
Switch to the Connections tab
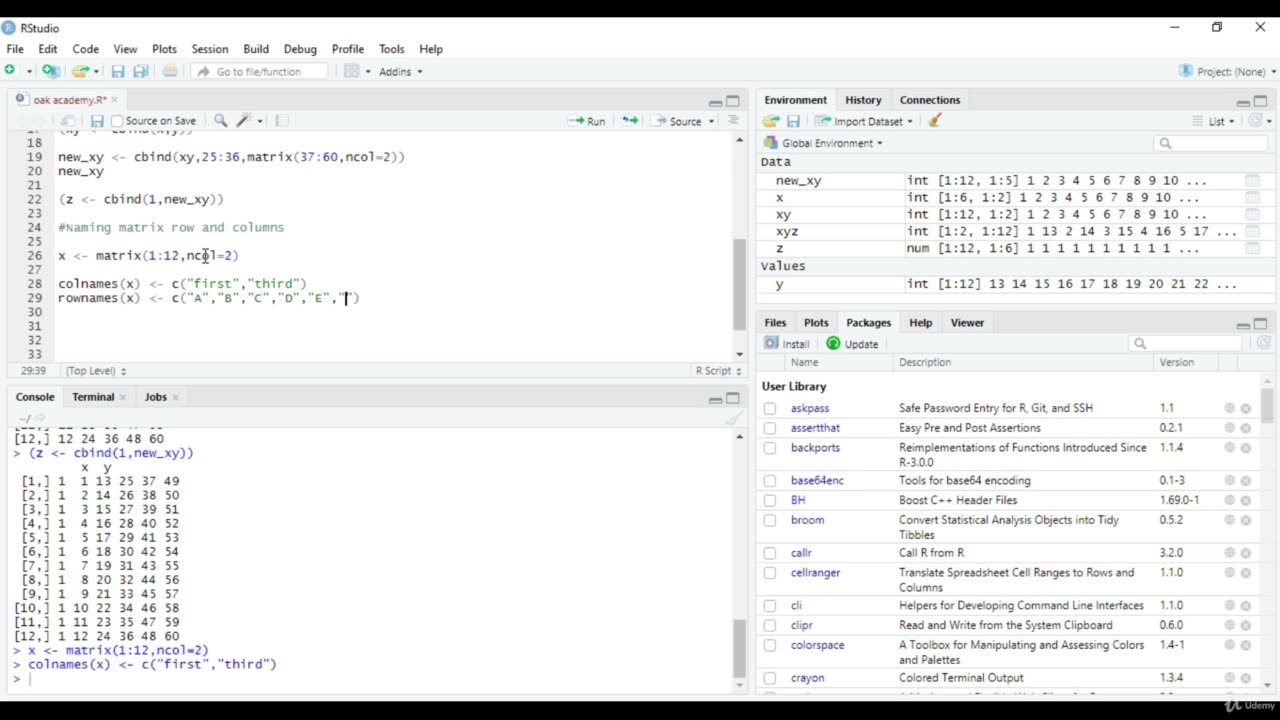pos(930,100)
